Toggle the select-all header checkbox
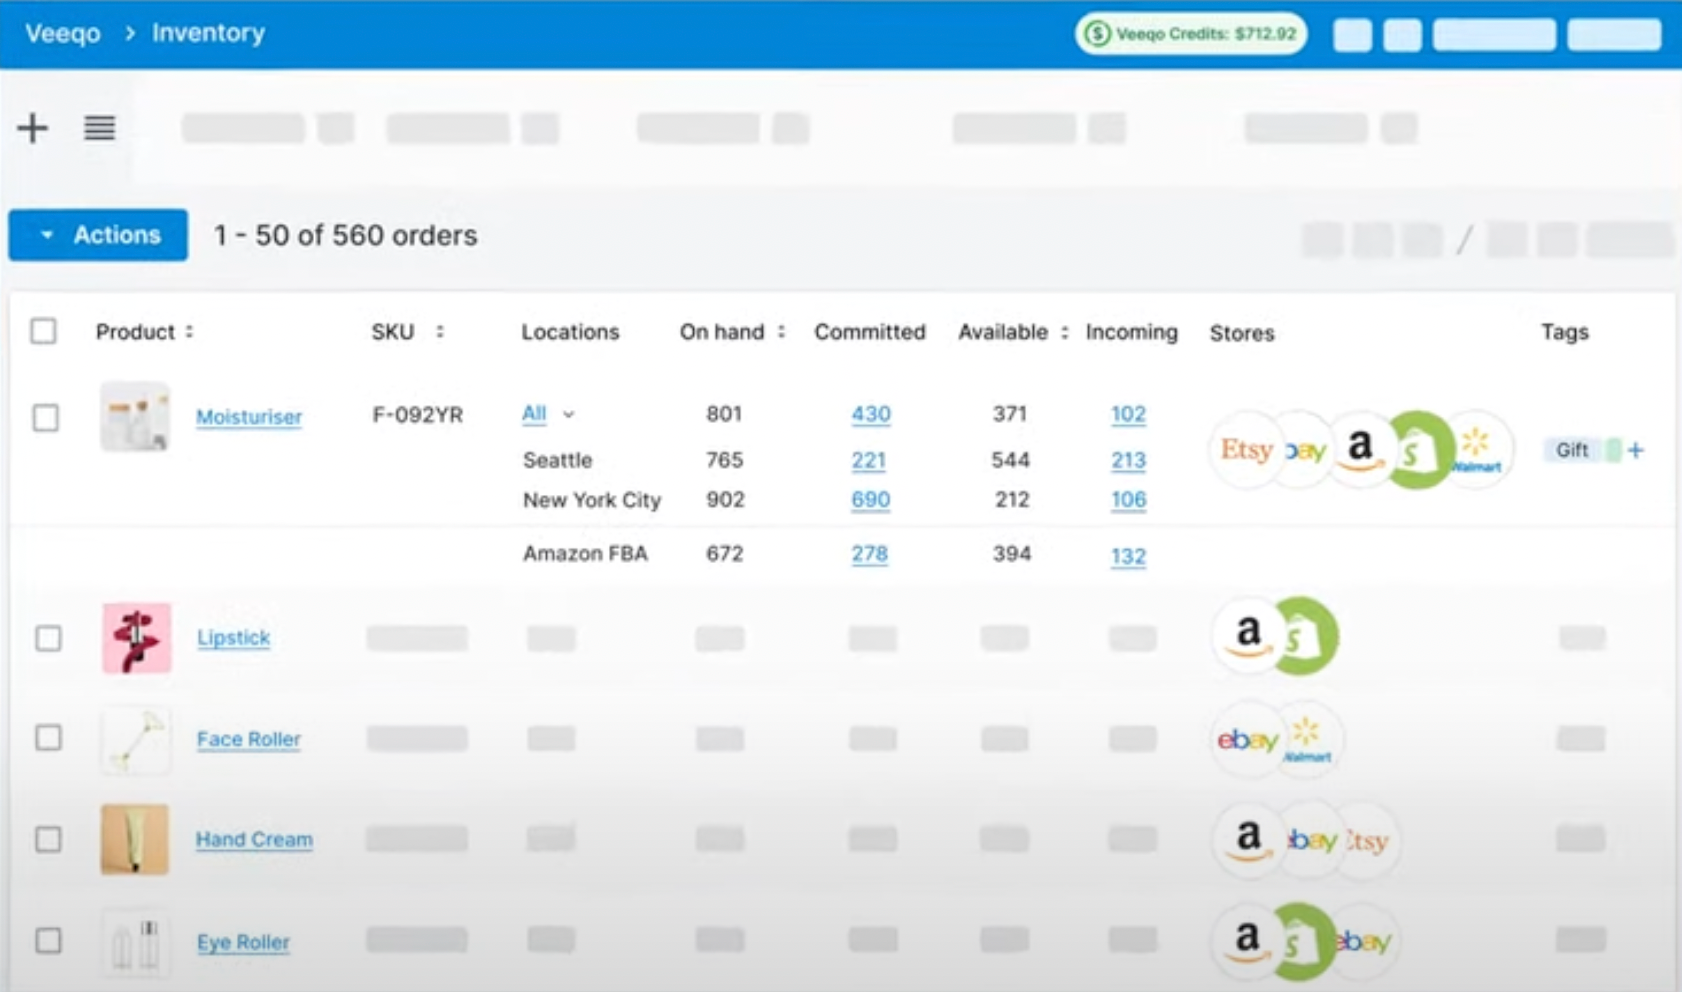Viewport: 1682px width, 992px height. [43, 331]
